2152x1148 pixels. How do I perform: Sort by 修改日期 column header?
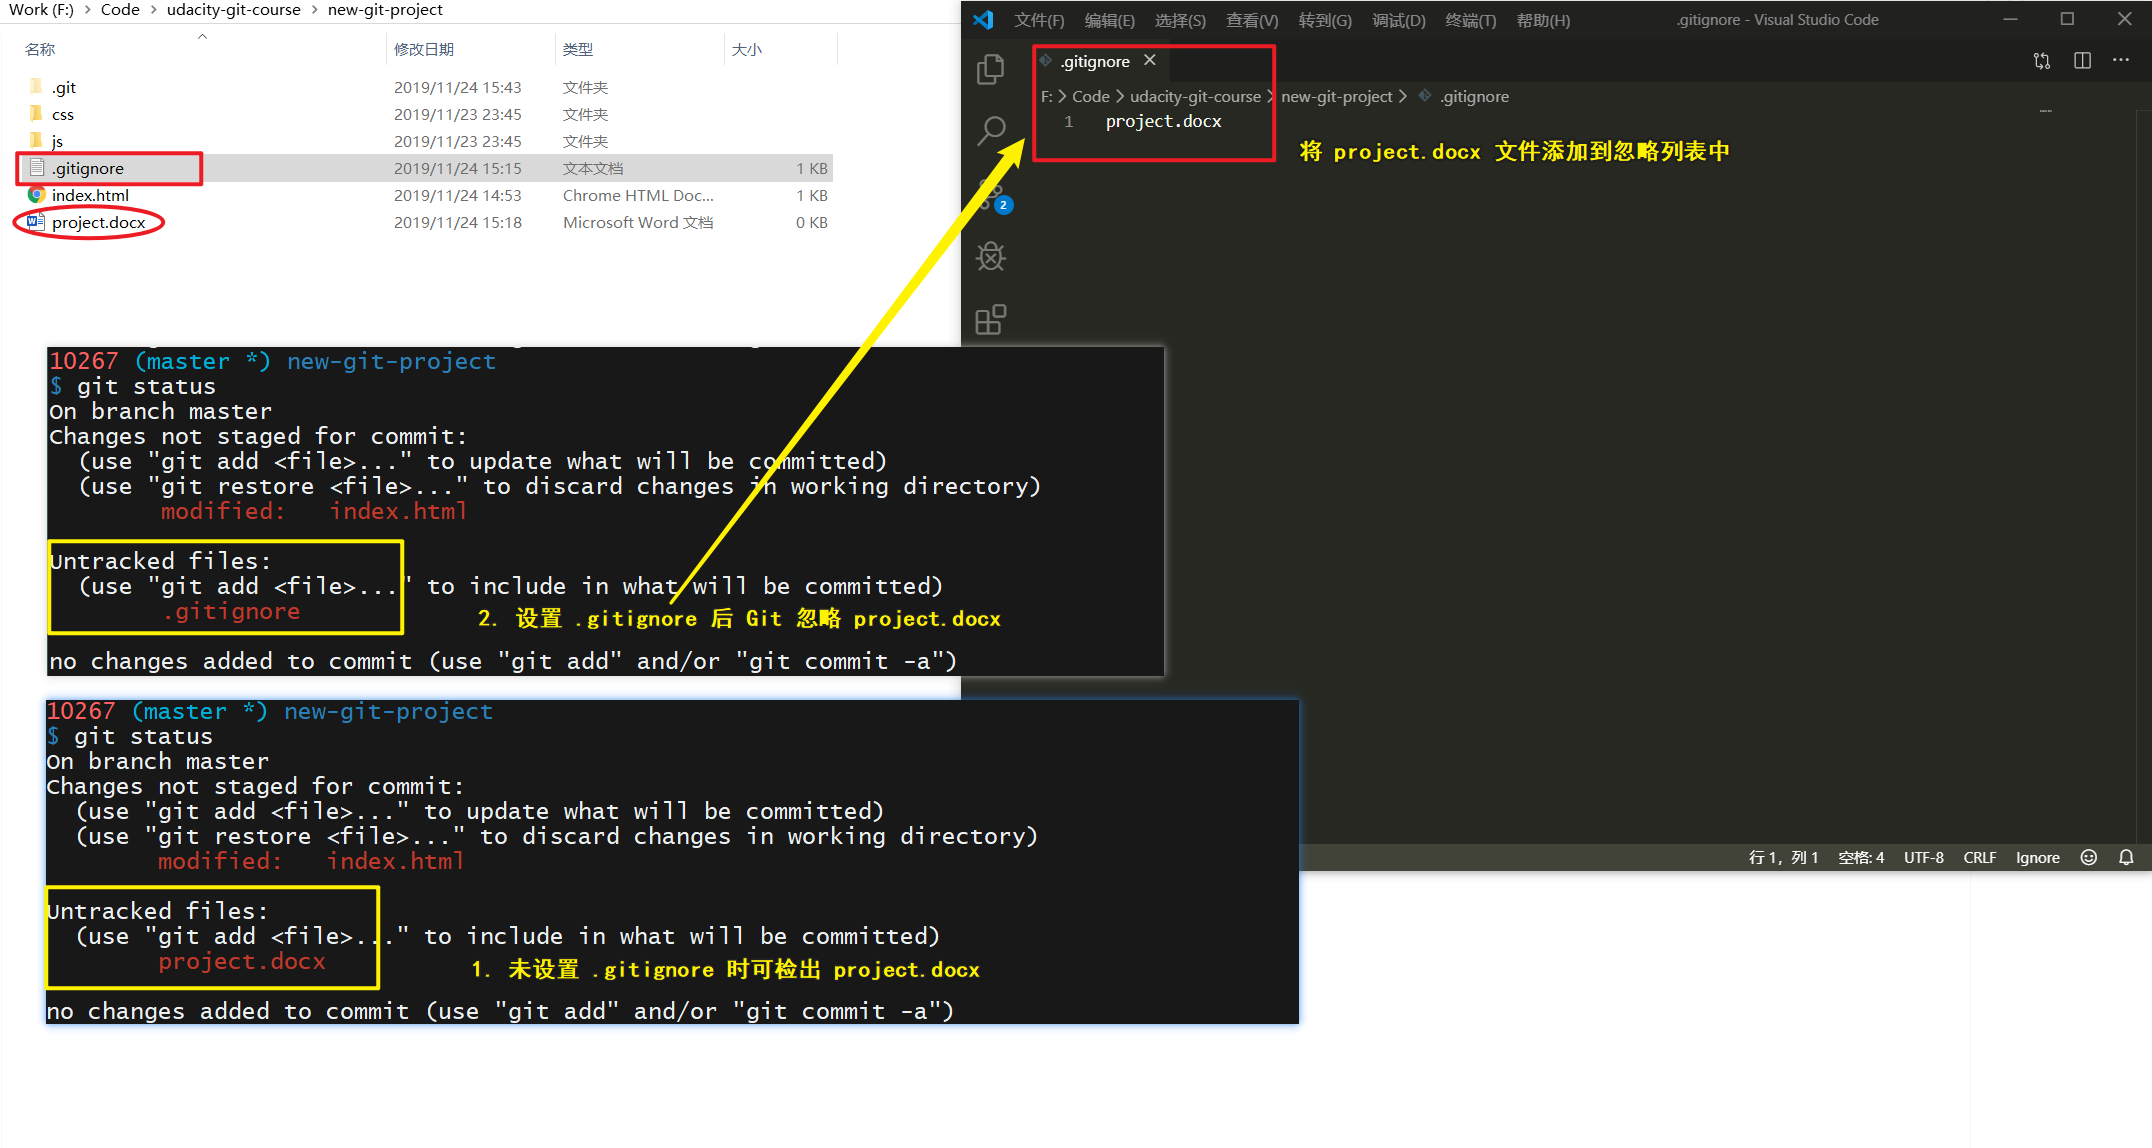point(424,49)
